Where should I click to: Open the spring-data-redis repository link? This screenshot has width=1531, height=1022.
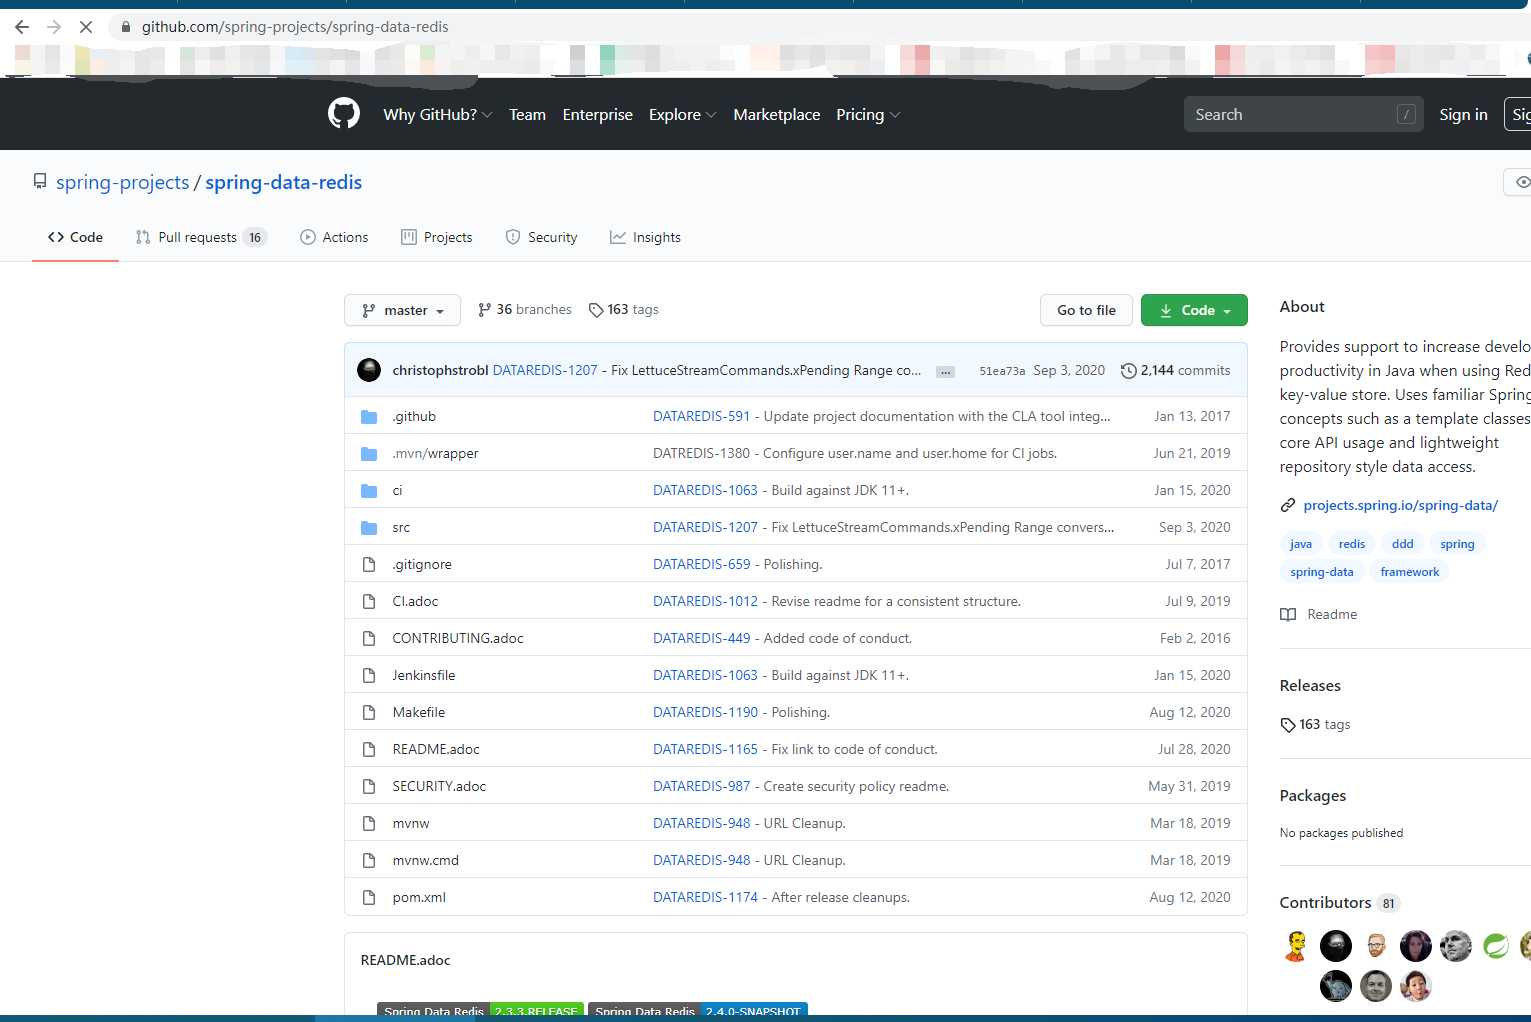click(284, 182)
